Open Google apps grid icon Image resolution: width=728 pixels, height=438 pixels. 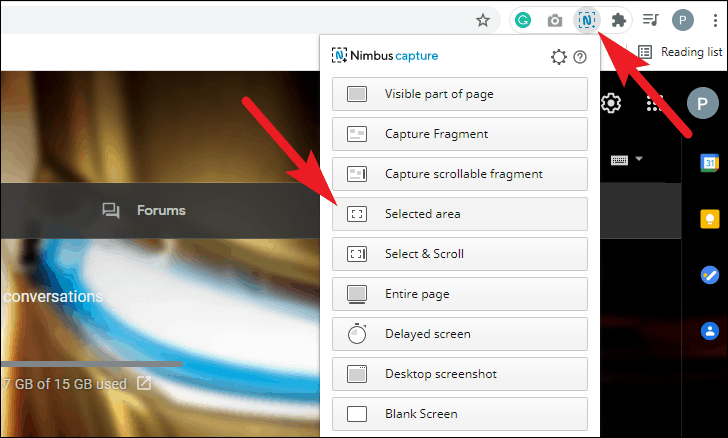[654, 103]
